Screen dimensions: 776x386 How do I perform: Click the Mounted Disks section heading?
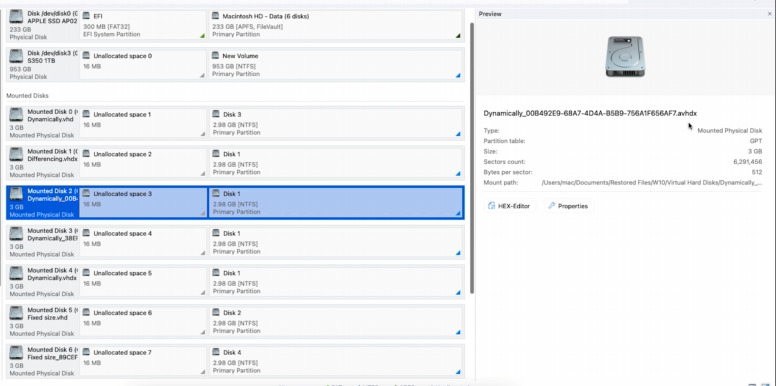pos(27,96)
